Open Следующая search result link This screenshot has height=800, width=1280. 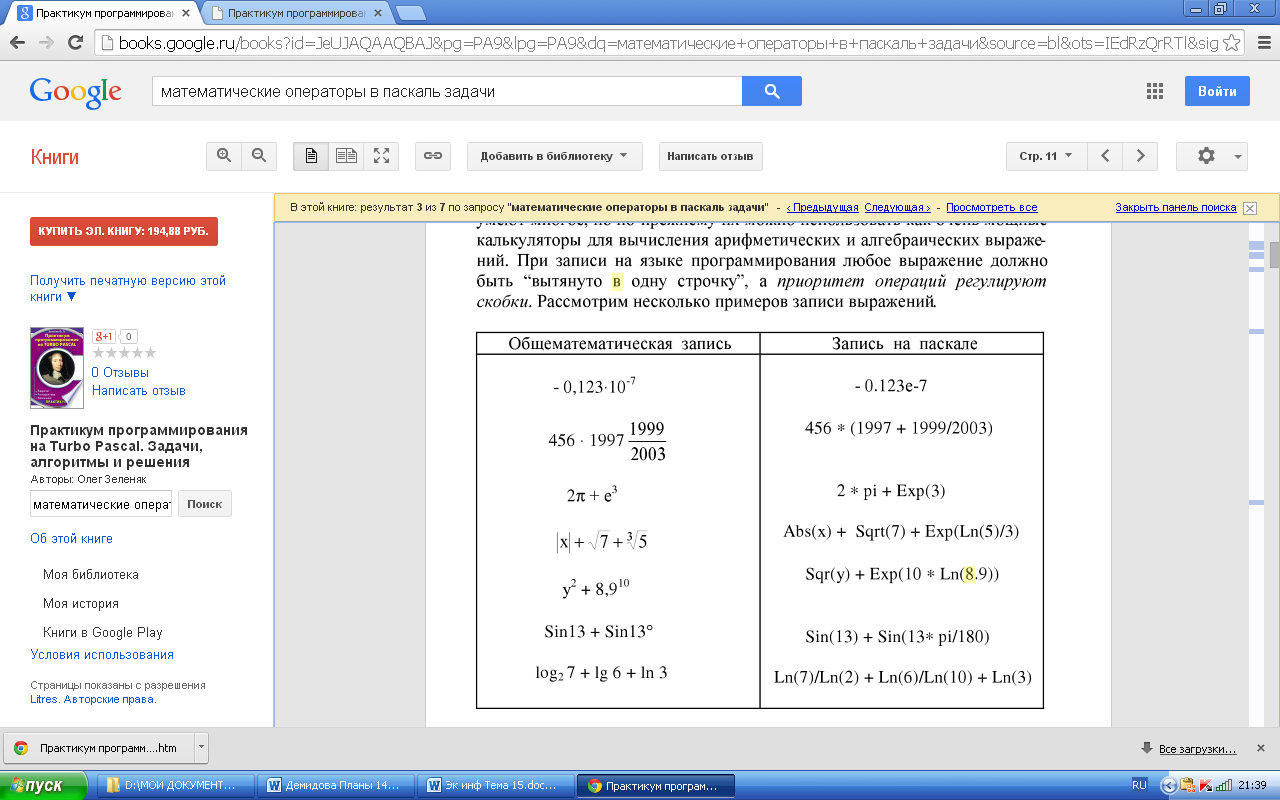(898, 207)
